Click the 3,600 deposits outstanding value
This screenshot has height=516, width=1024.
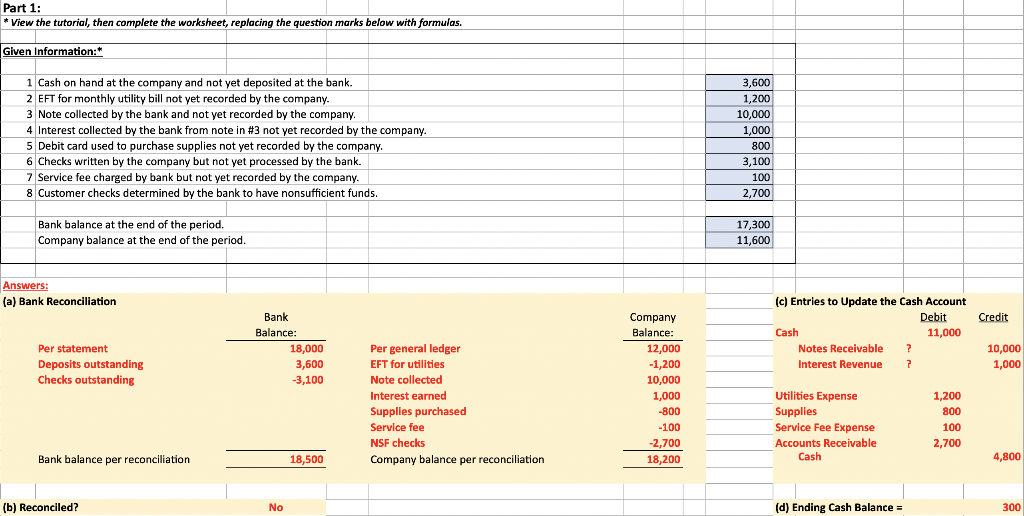point(310,364)
